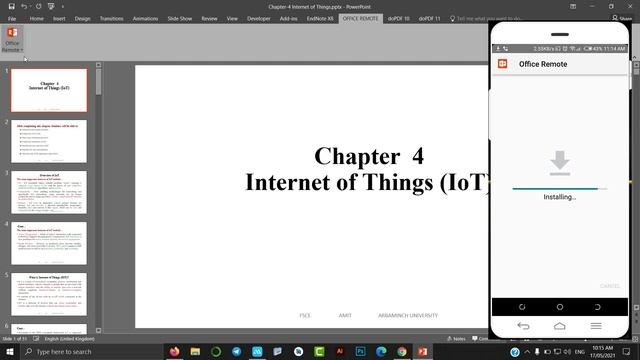
Task: Click spell check icon in status bar
Action: point(36,339)
